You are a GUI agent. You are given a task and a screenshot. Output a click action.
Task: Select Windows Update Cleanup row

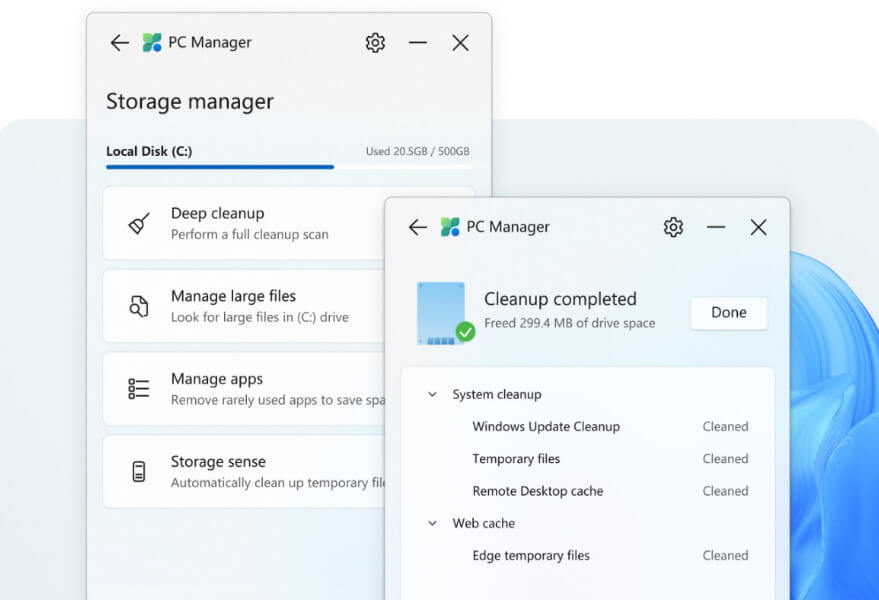(x=610, y=427)
